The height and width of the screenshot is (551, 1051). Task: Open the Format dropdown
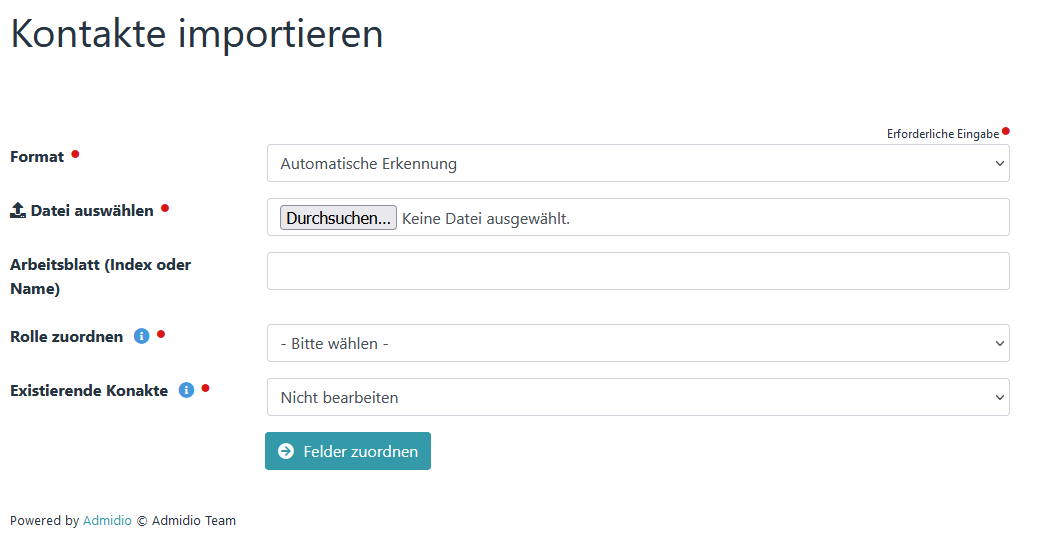click(x=638, y=164)
